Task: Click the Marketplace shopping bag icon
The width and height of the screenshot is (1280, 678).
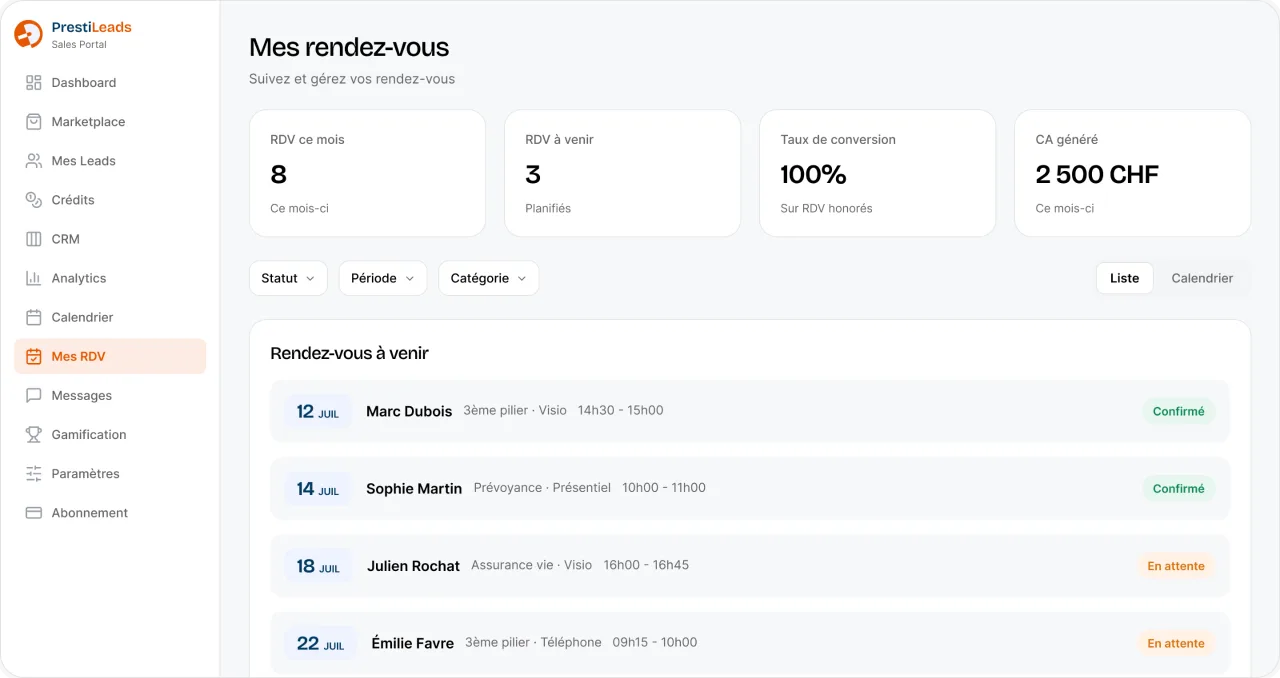Action: coord(33,122)
